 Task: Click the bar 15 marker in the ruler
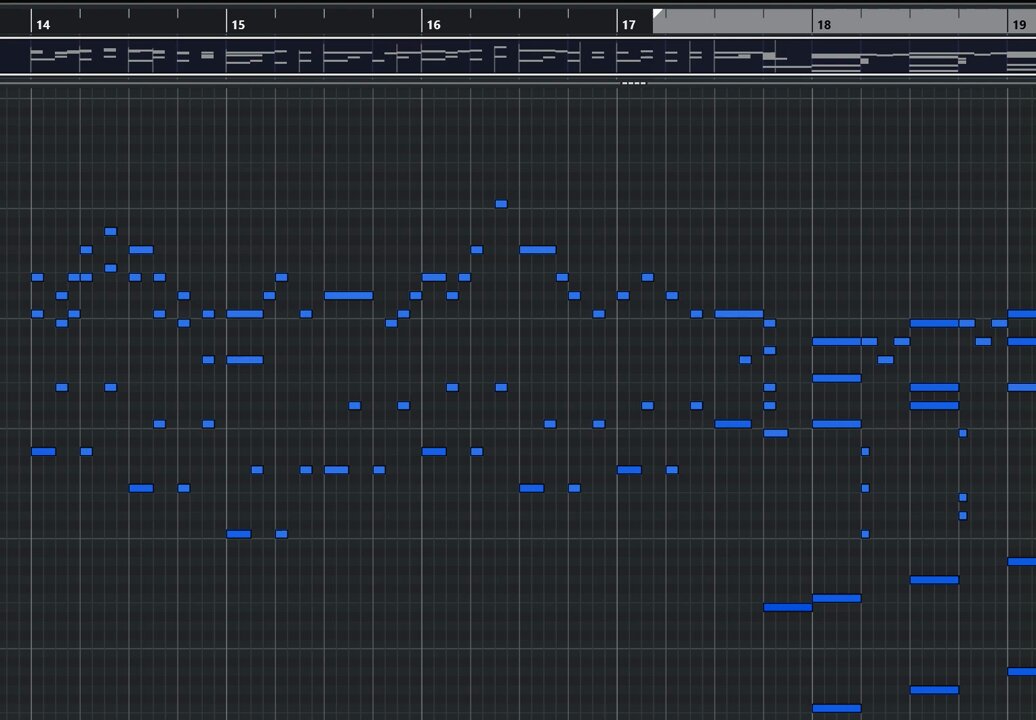pos(238,25)
